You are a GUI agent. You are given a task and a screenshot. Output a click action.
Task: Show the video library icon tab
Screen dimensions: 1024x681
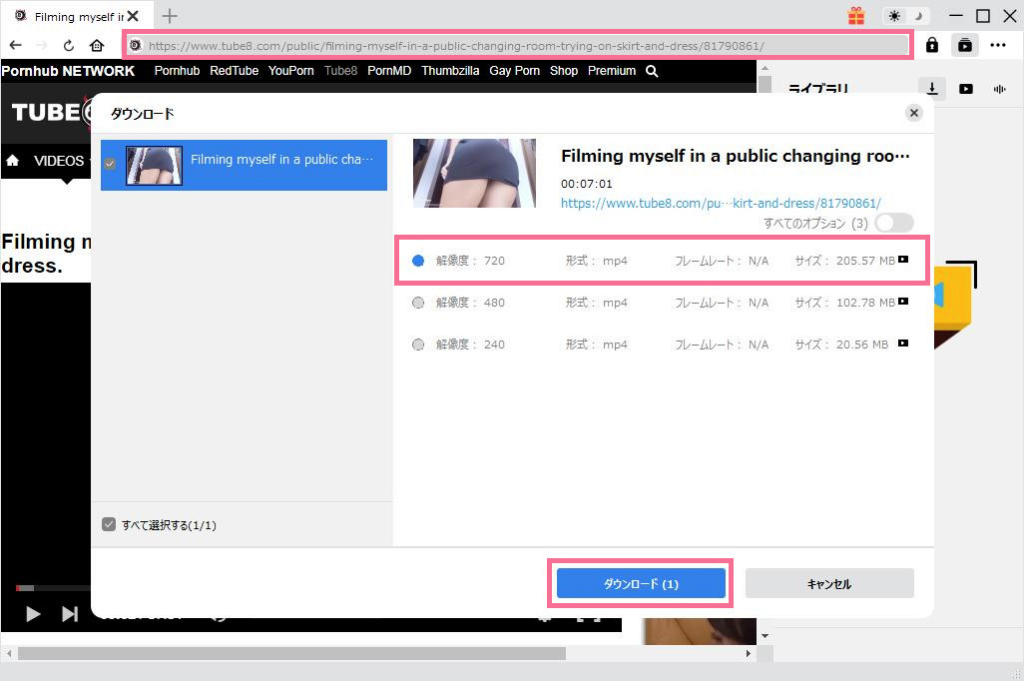tap(966, 89)
